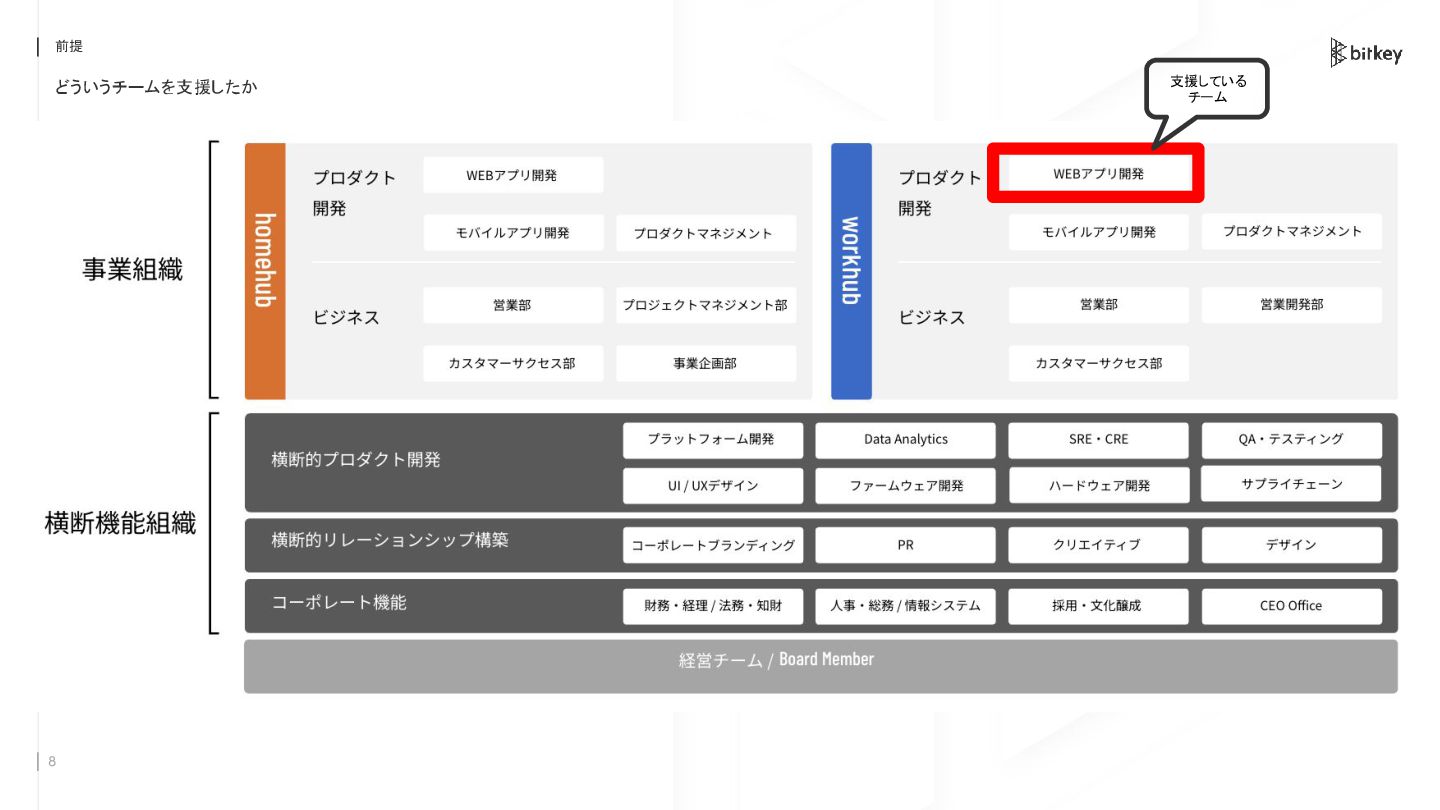1440x810 pixels.
Task: Select workhub モバイルアプリ開発 box
Action: 1098,231
